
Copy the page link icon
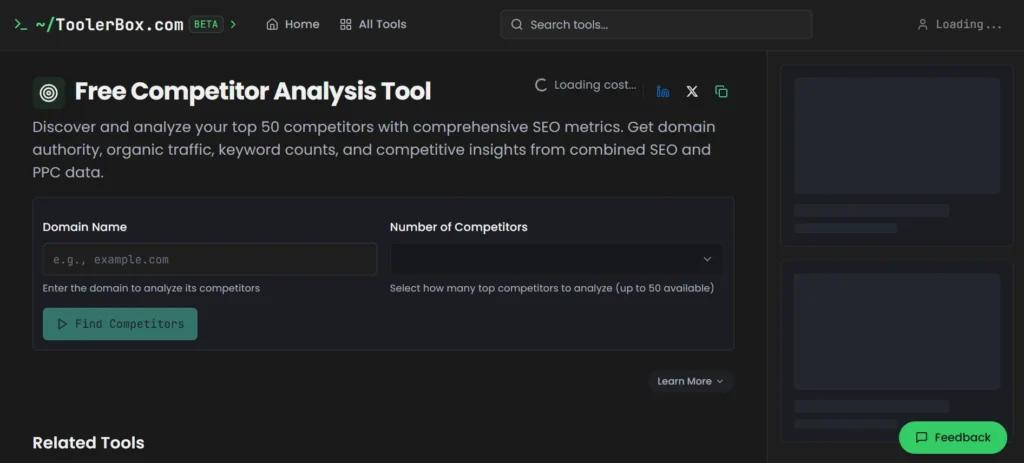721,91
